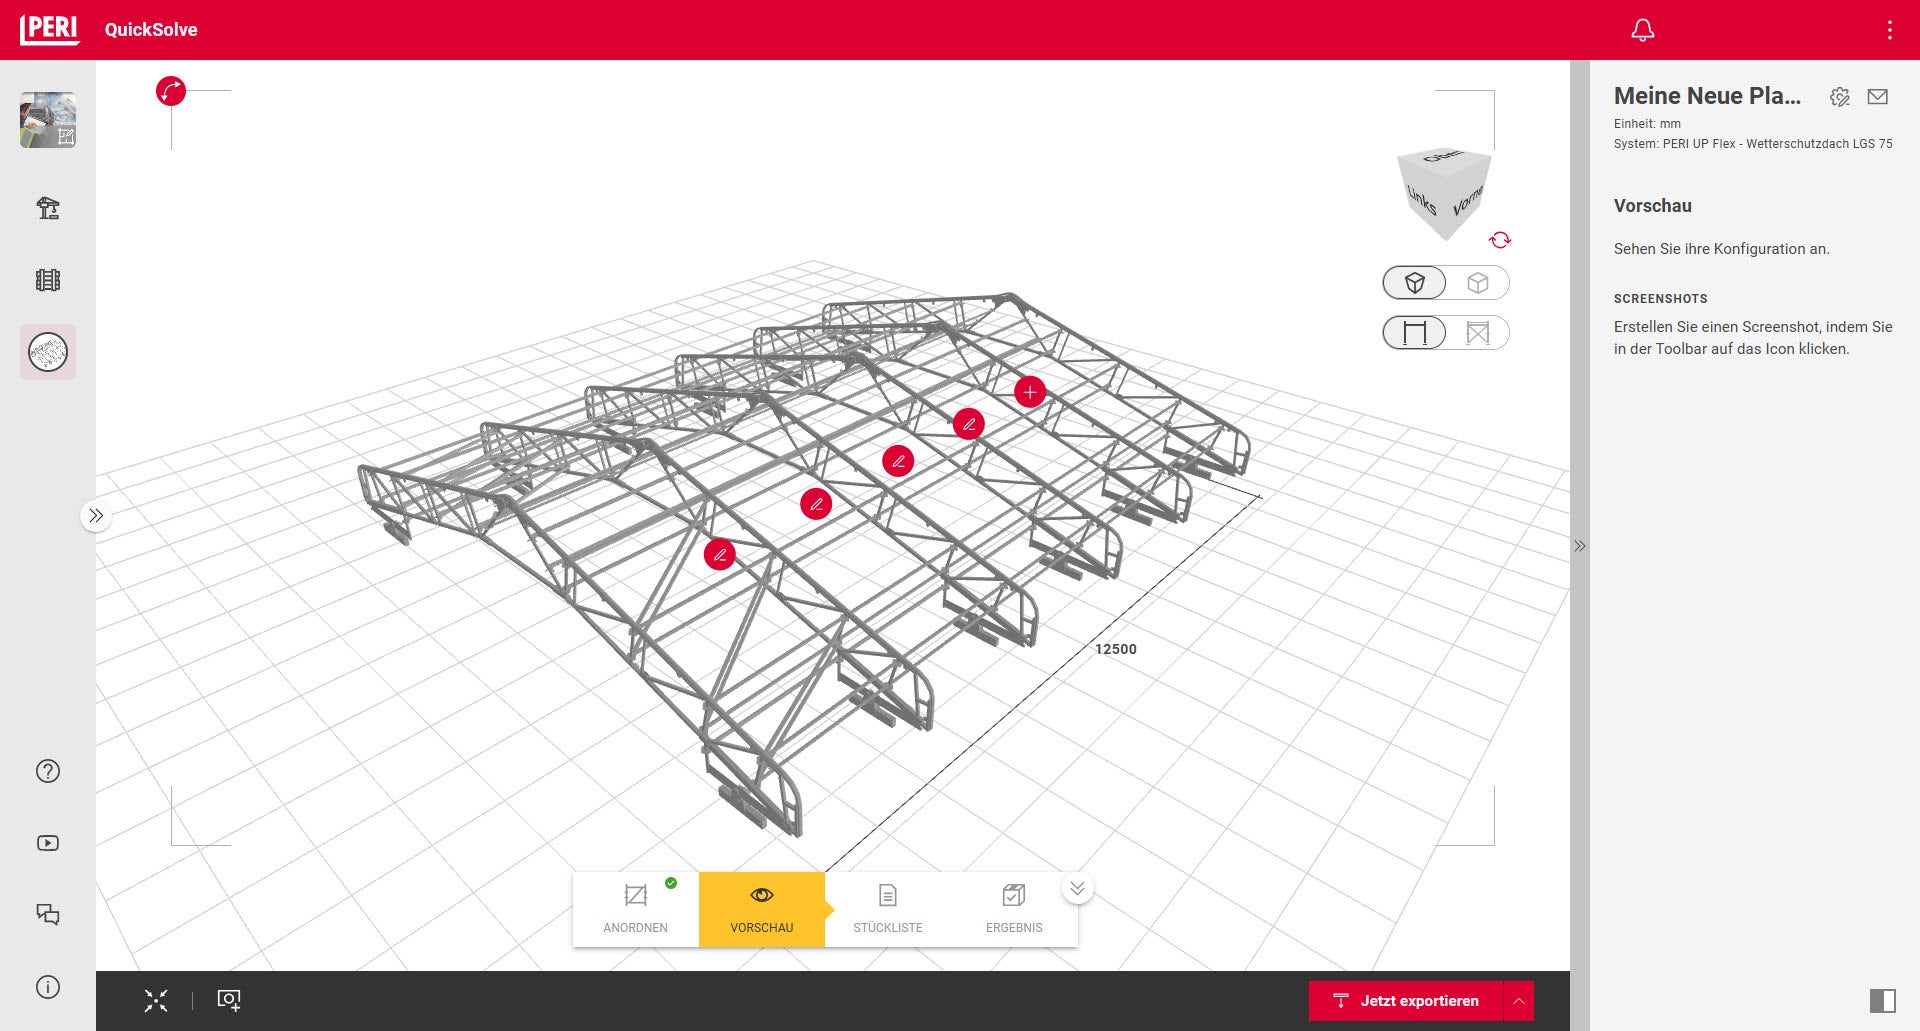
Task: Click the PERI logo
Action: 49,29
